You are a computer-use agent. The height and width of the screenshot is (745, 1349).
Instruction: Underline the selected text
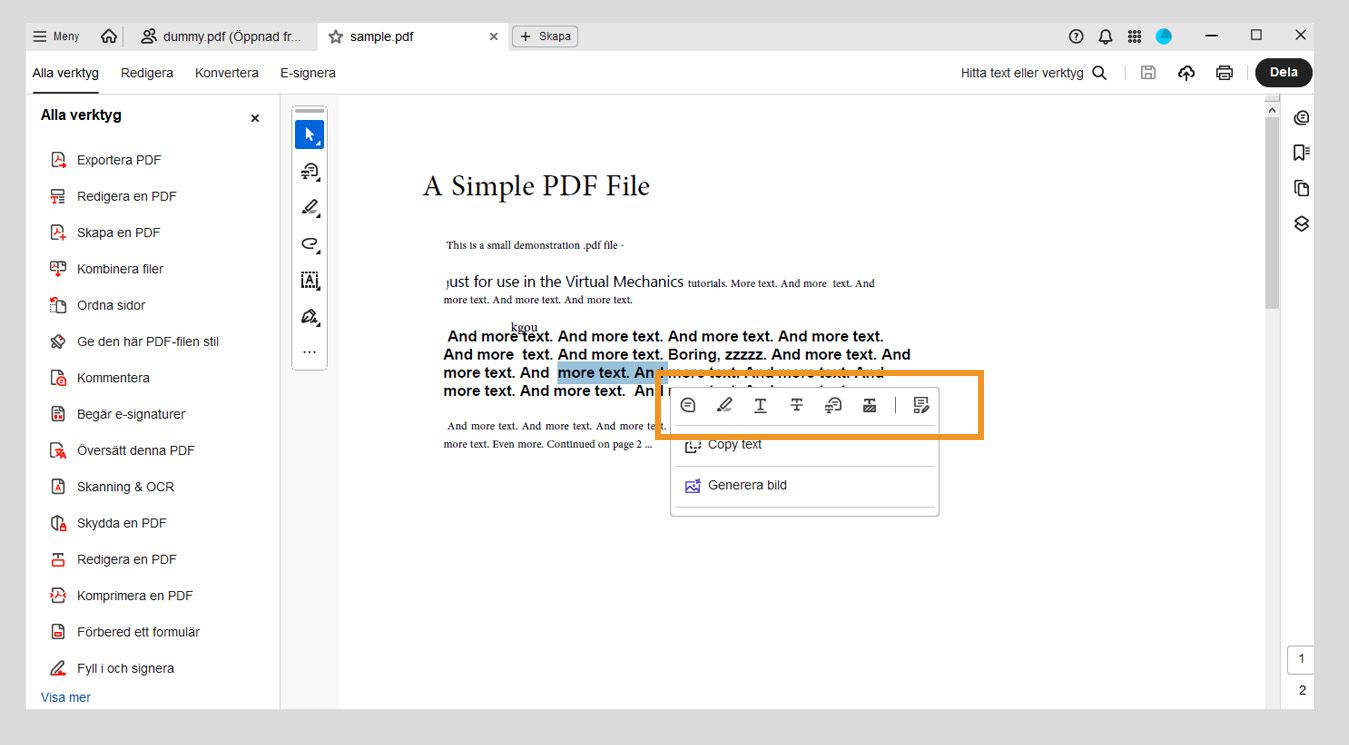tap(760, 405)
